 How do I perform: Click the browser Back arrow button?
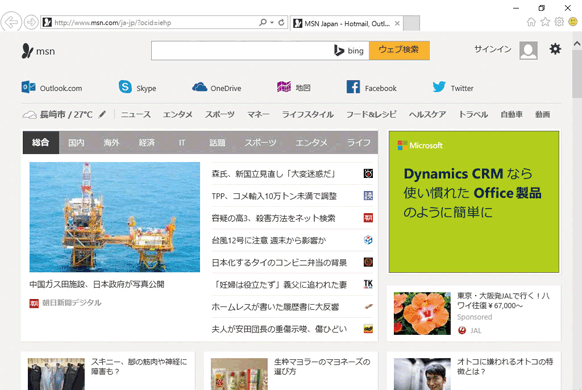[11, 22]
